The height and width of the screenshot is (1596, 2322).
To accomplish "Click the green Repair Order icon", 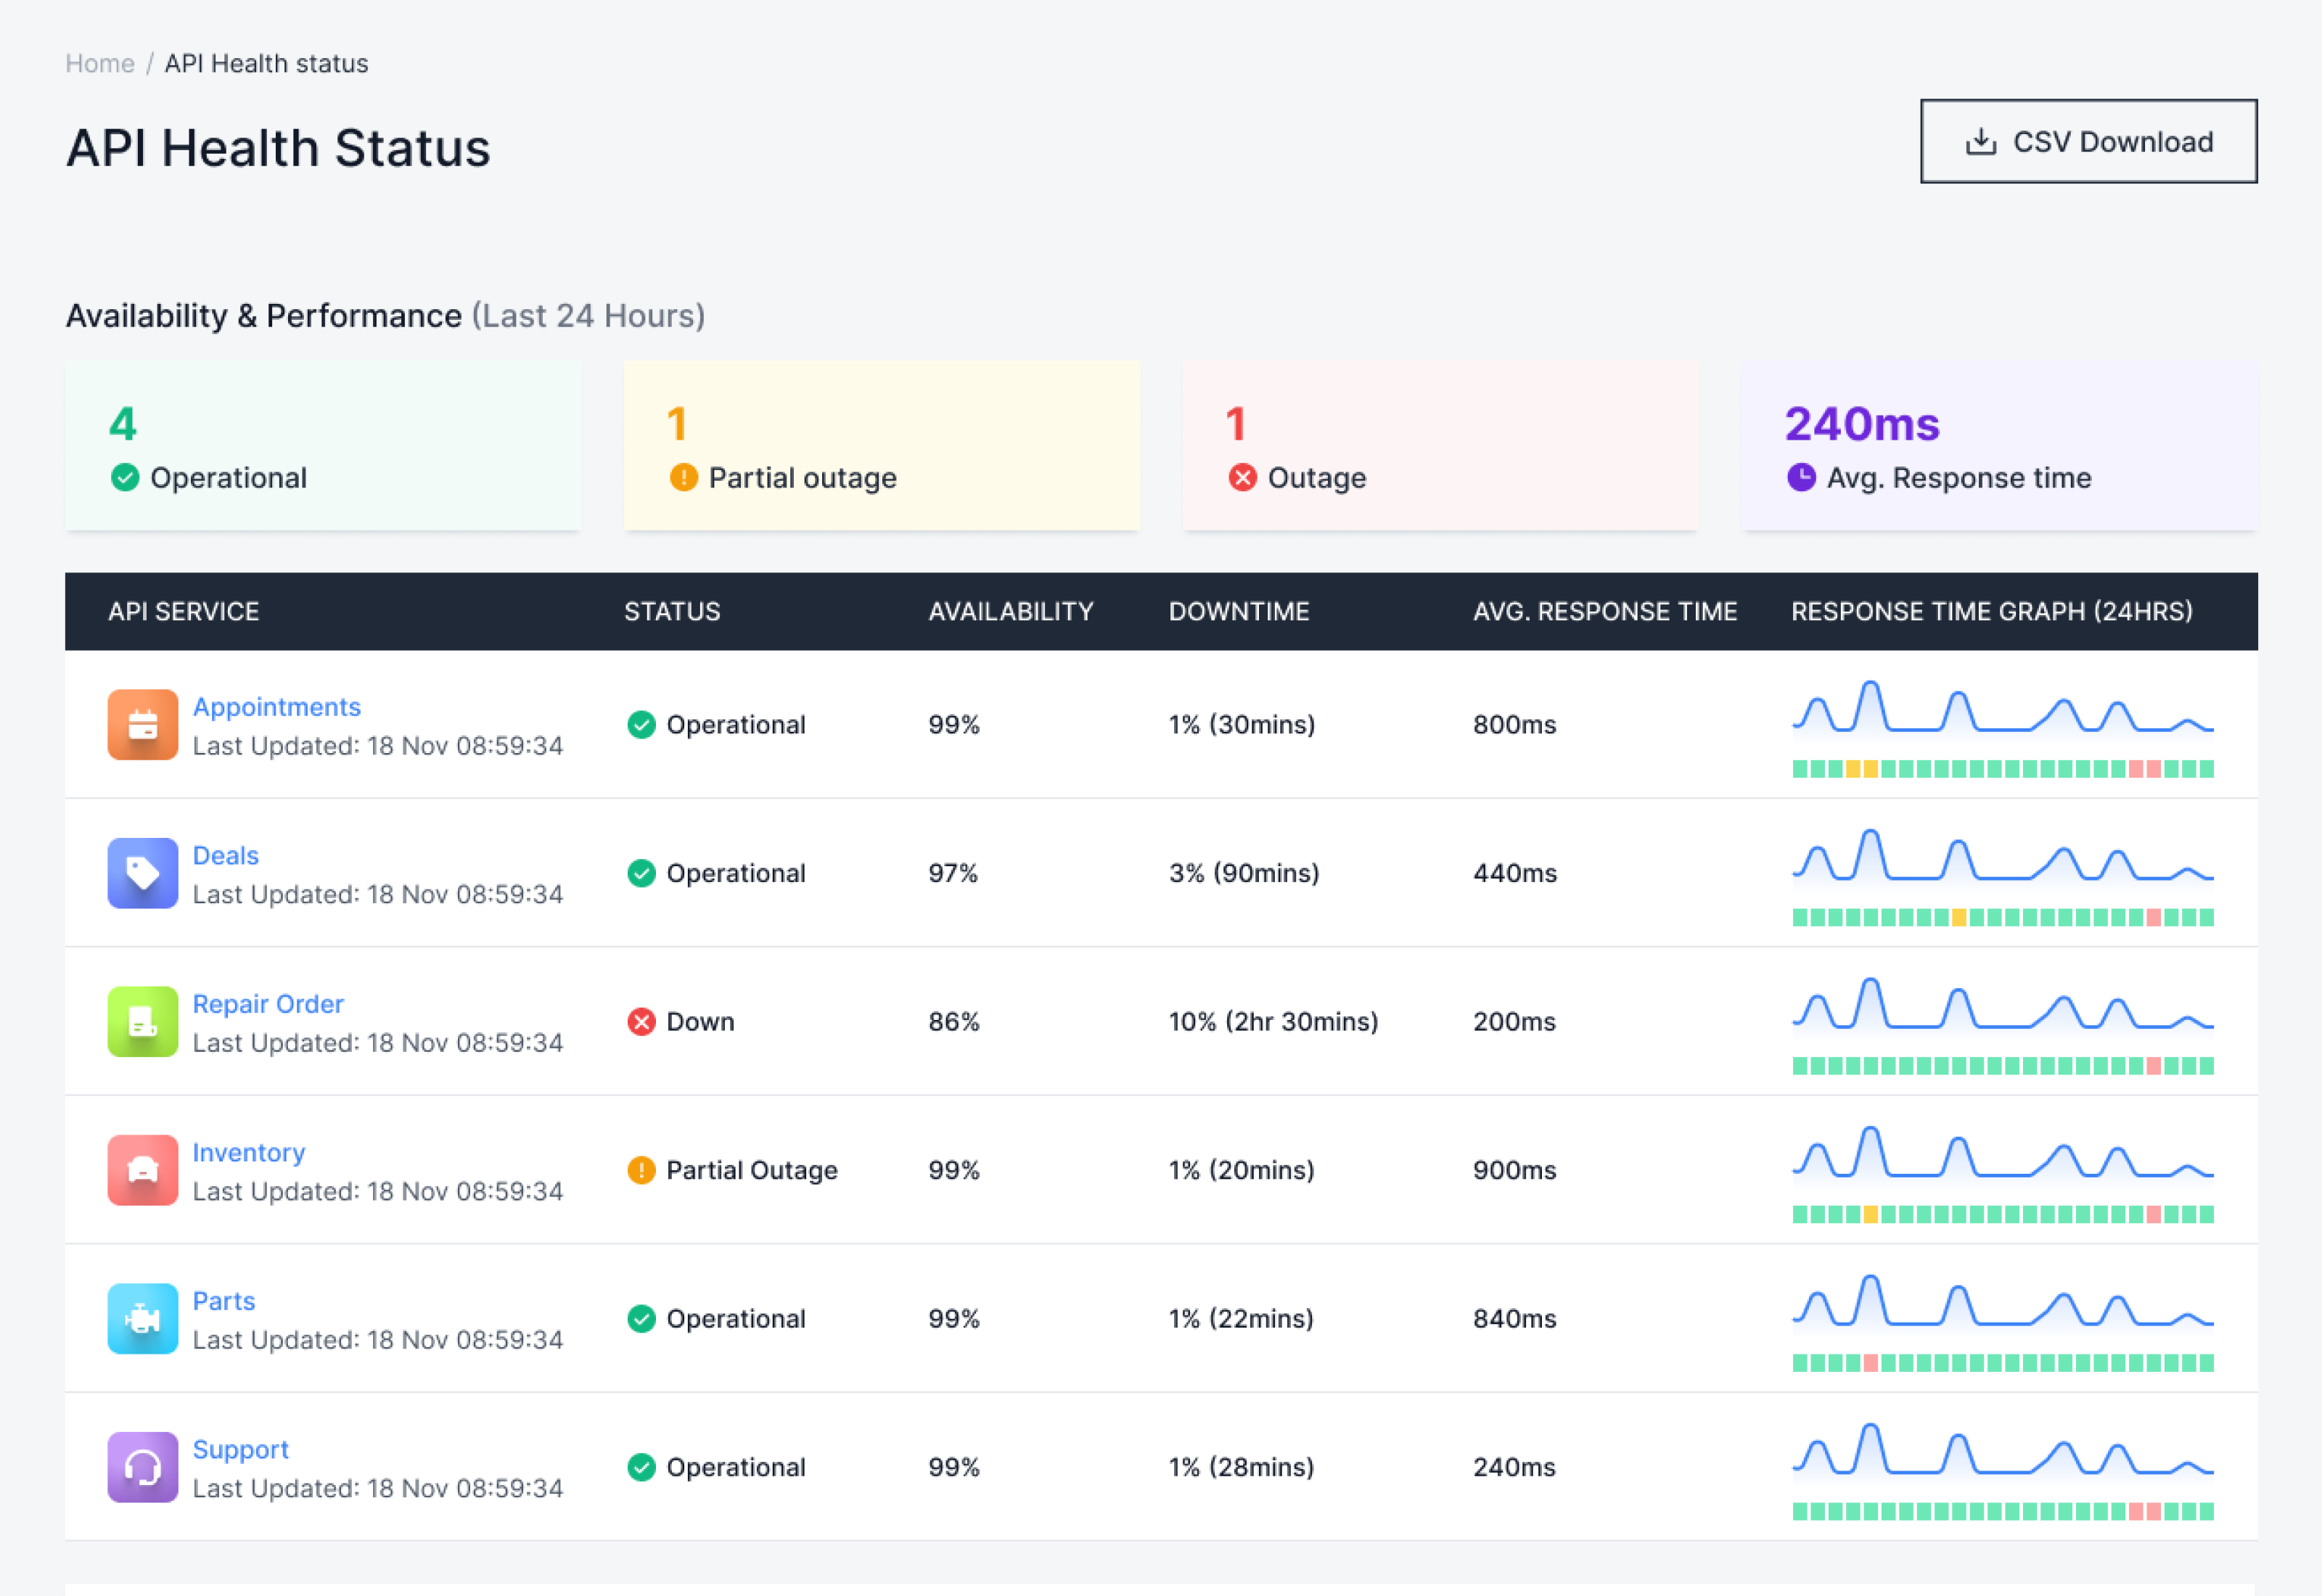I will (143, 1022).
